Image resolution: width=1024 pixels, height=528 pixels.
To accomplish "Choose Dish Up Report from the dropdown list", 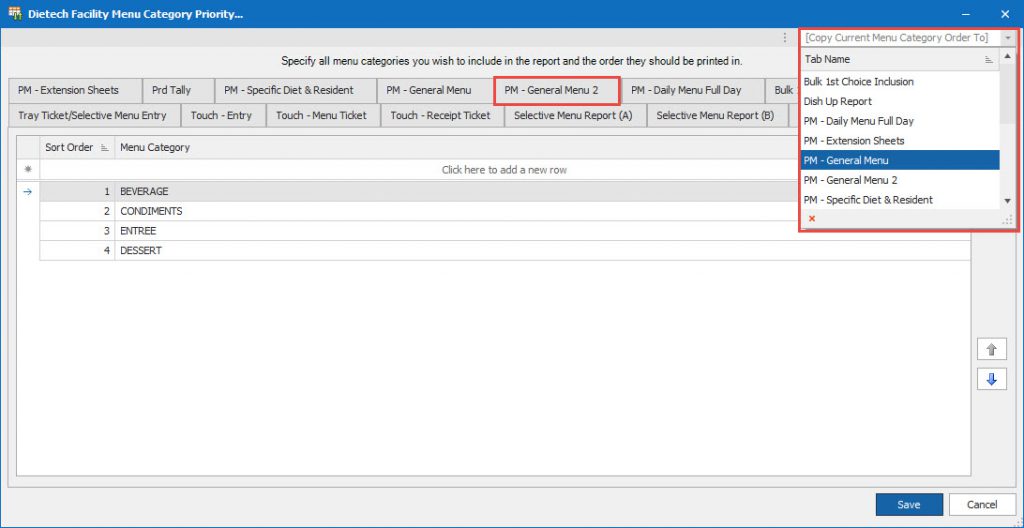I will click(x=838, y=101).
